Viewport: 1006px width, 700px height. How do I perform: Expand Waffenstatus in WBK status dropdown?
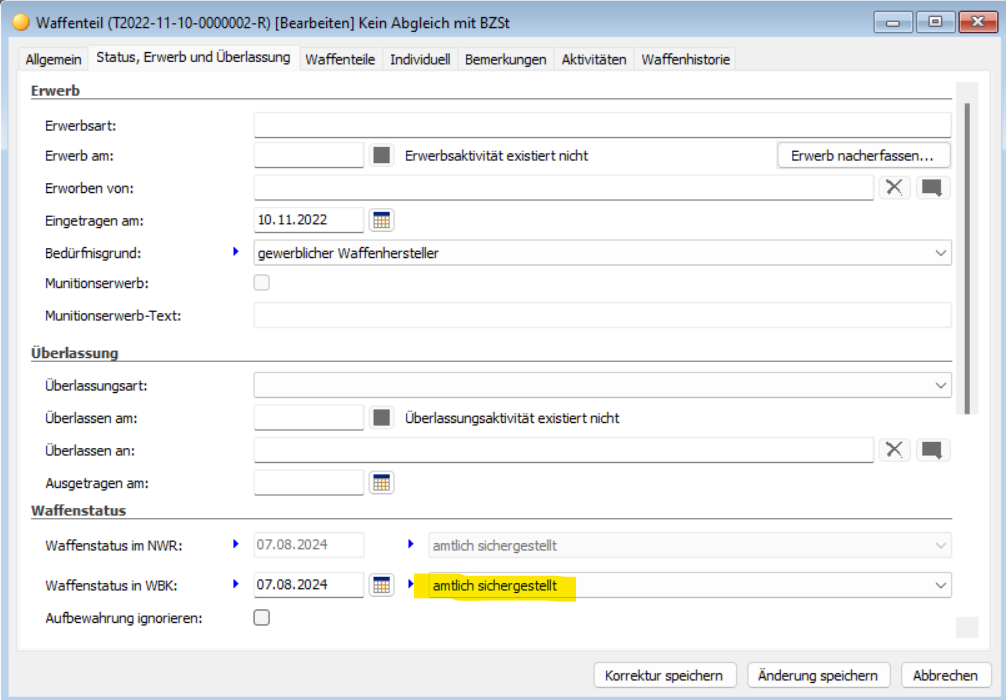click(940, 585)
